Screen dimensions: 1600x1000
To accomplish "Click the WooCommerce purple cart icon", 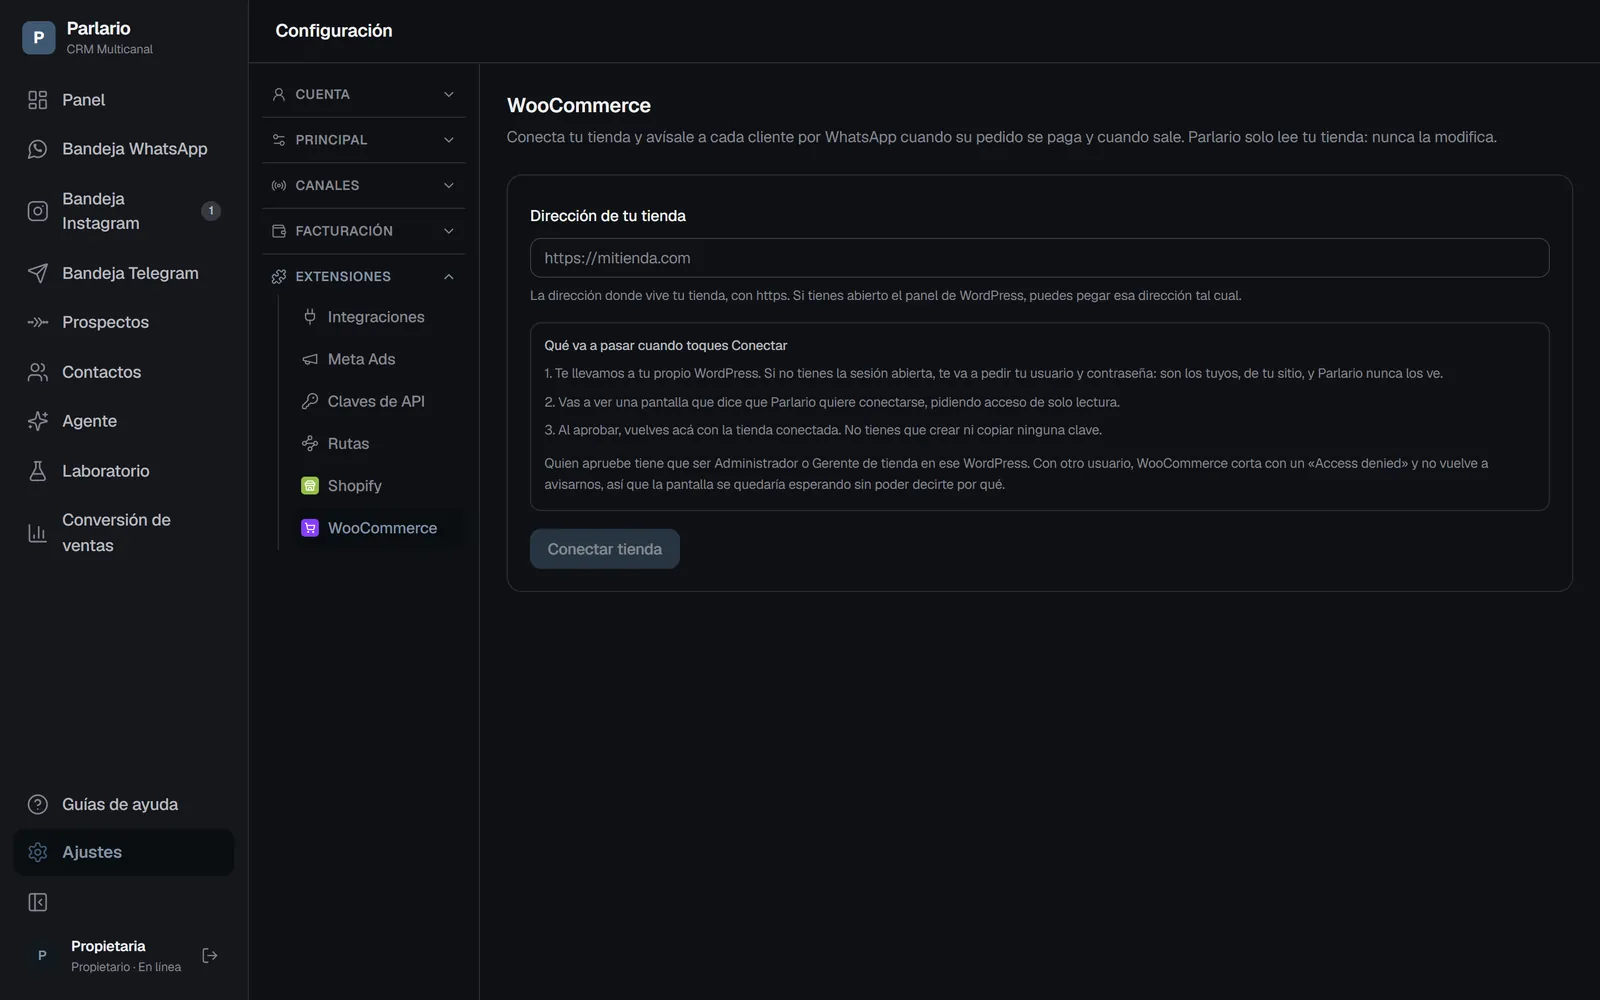I will click(x=310, y=528).
